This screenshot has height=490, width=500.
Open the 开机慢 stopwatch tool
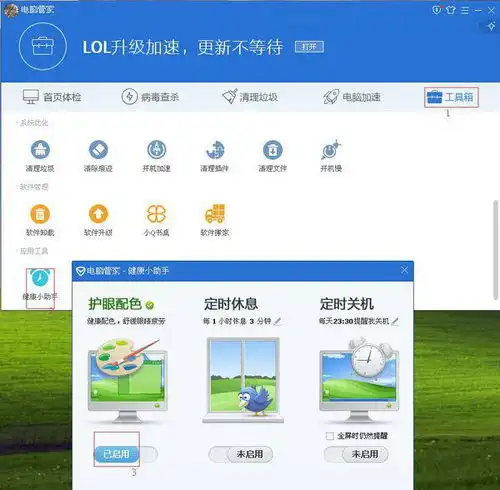(x=331, y=156)
